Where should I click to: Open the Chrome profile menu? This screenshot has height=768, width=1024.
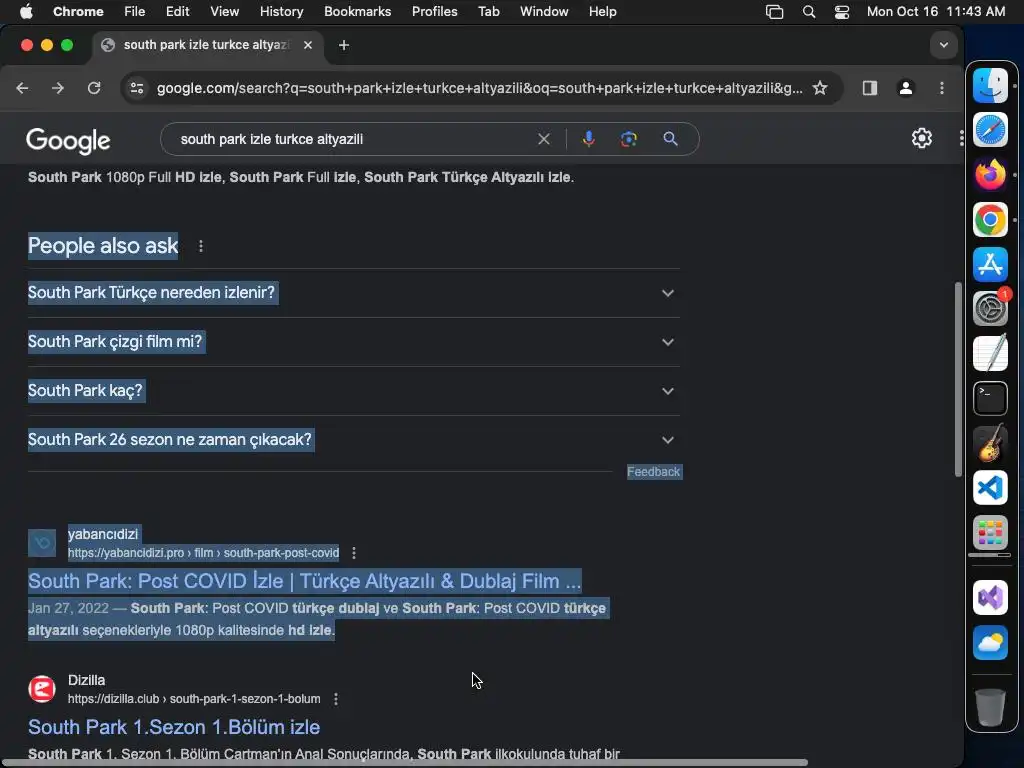(906, 88)
